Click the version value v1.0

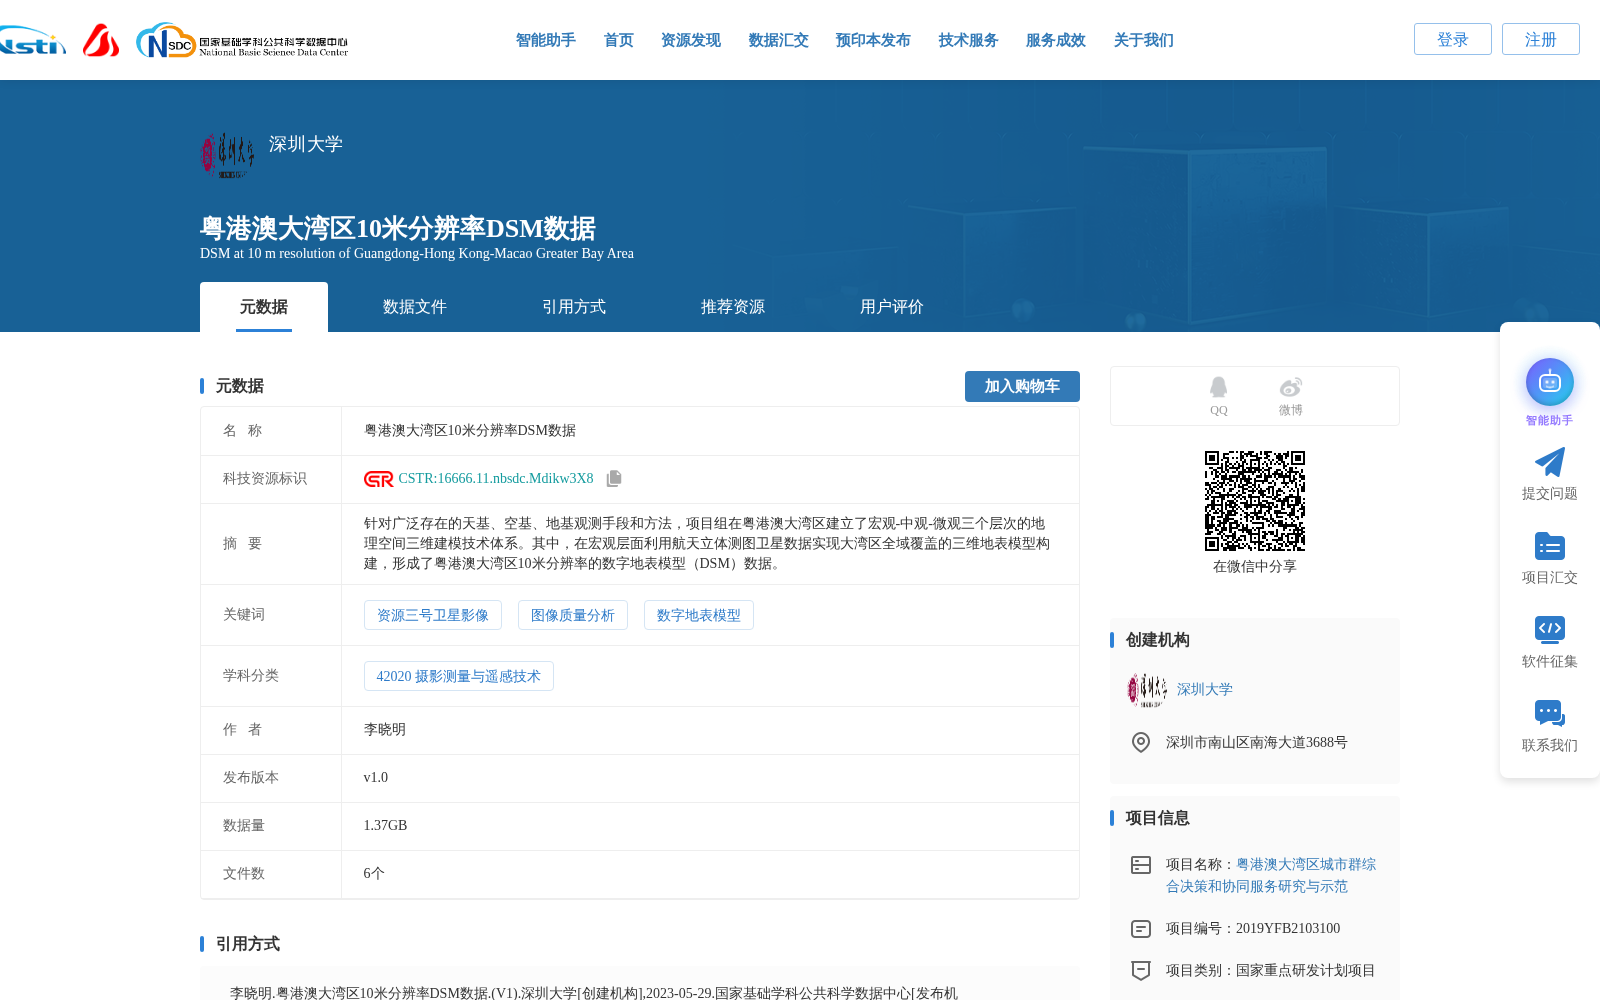(376, 778)
